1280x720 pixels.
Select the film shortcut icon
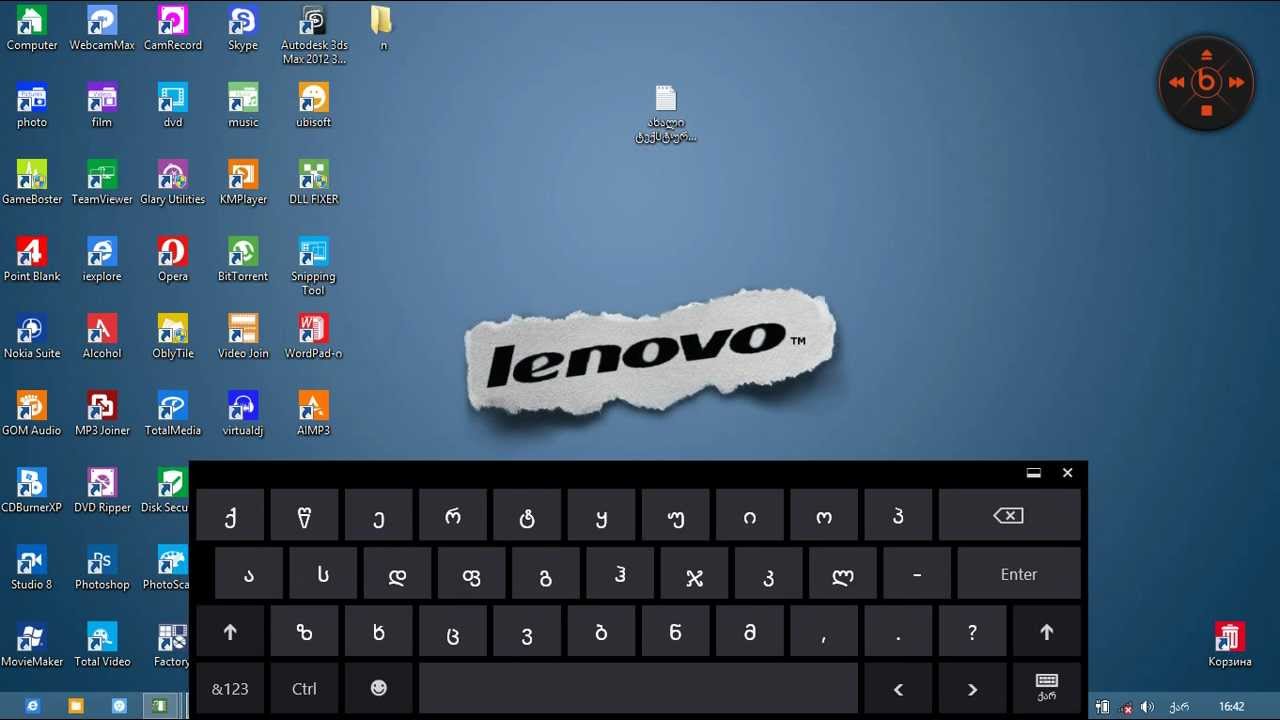pos(102,105)
